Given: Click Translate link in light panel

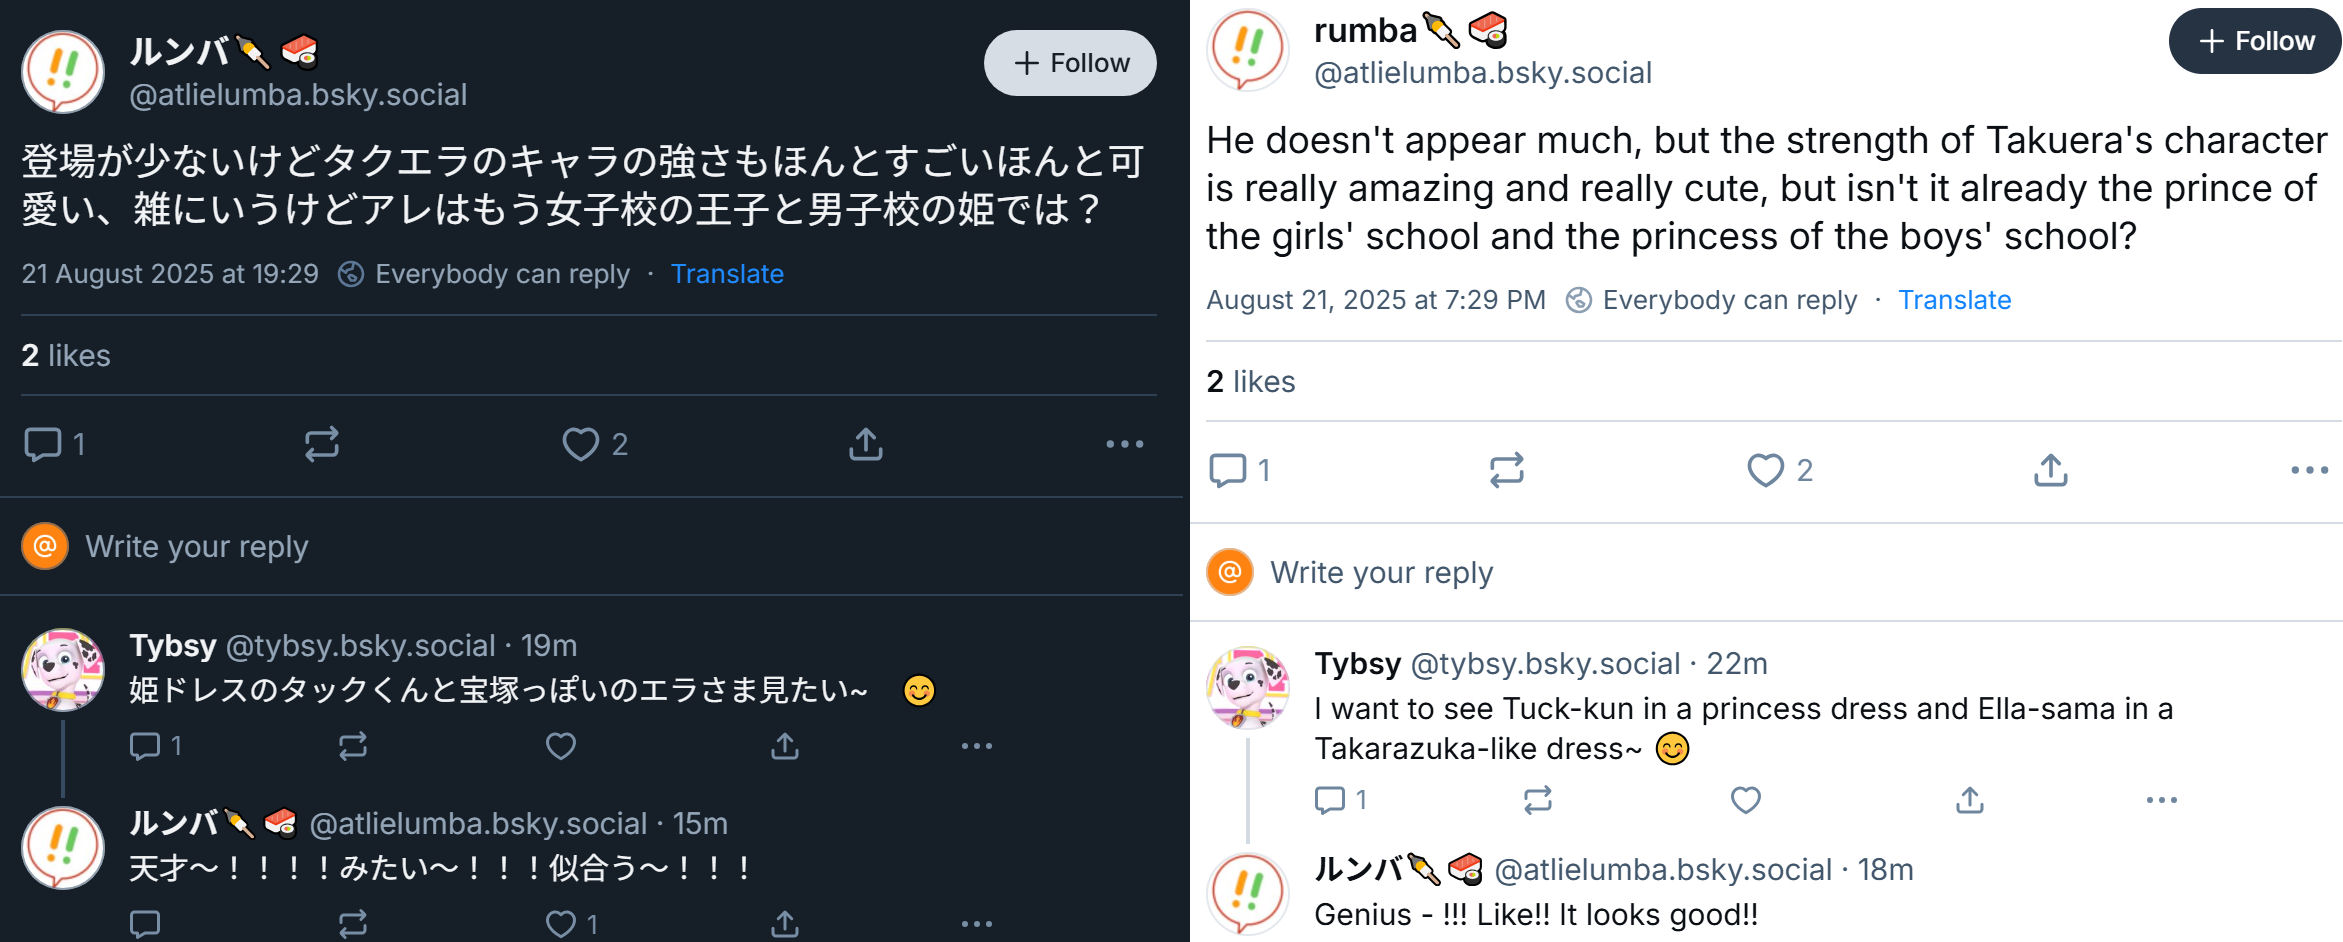Looking at the screenshot, I should pos(1954,300).
